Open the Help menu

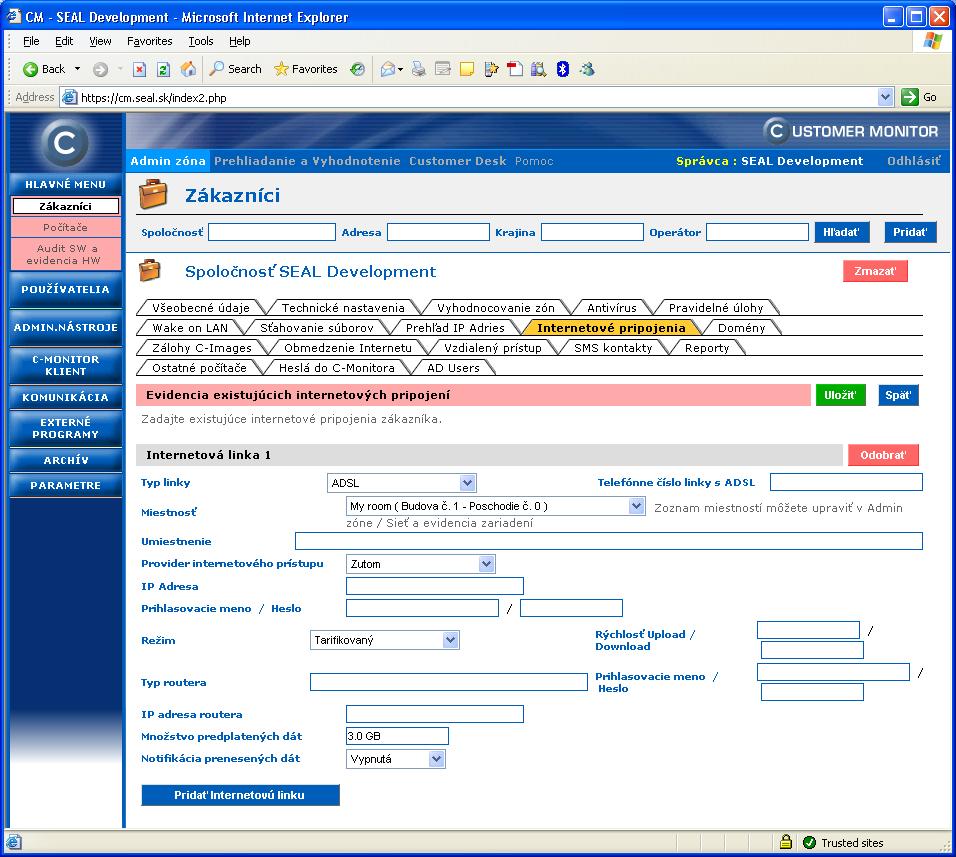[240, 41]
